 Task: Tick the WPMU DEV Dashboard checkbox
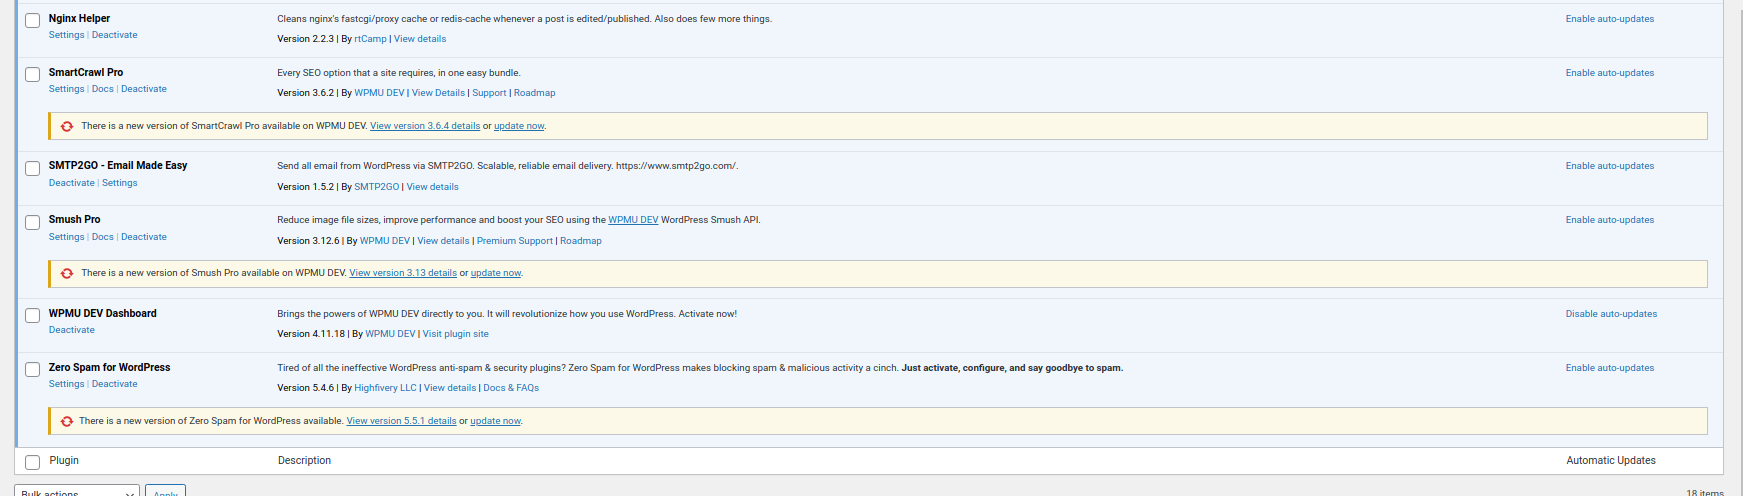33,316
